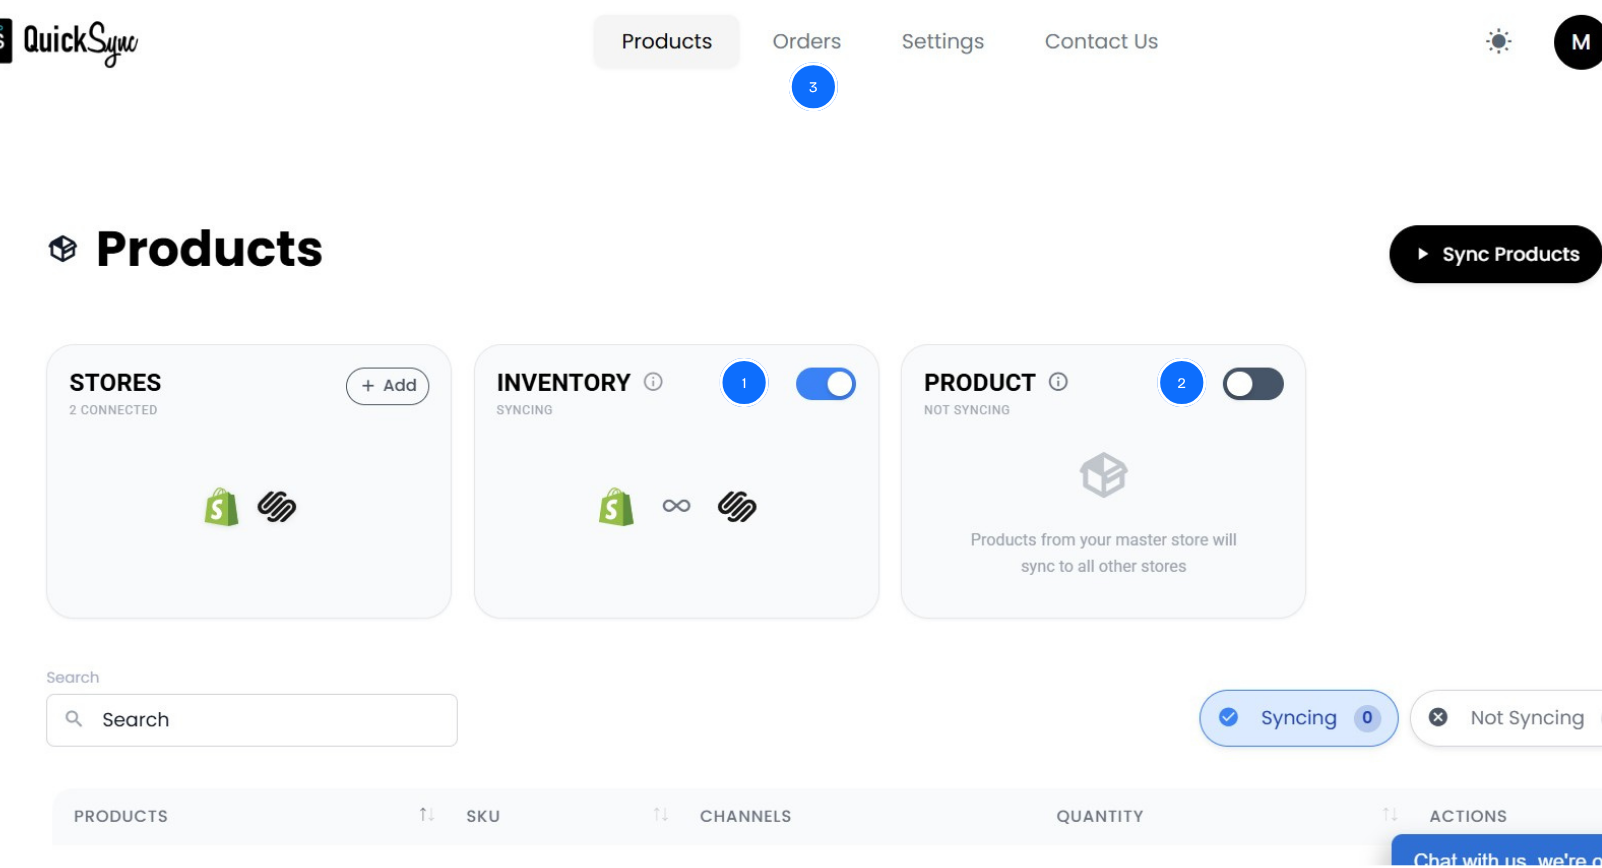Image resolution: width=1602 pixels, height=868 pixels.
Task: Toggle the light/dark theme sun icon
Action: [1498, 42]
